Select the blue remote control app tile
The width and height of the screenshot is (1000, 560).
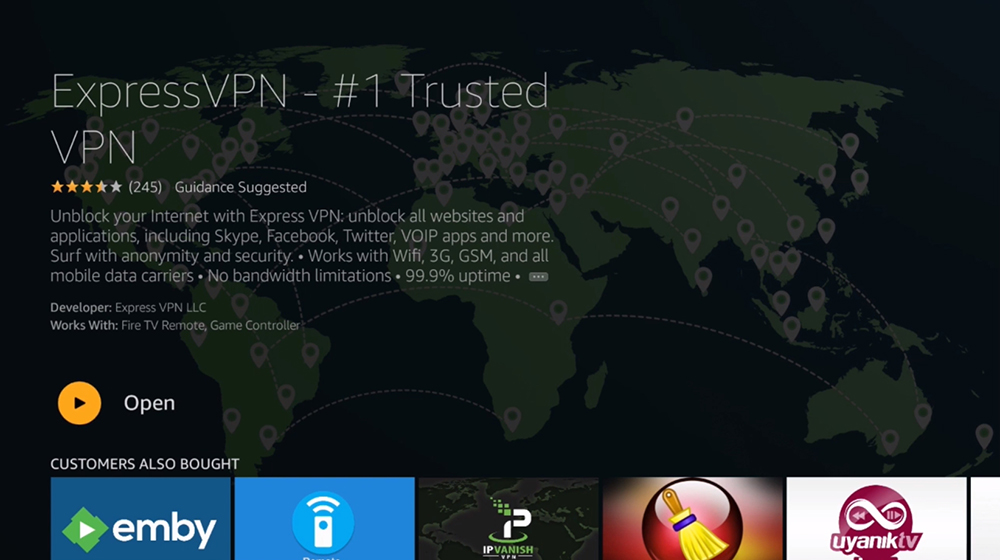pos(324,519)
